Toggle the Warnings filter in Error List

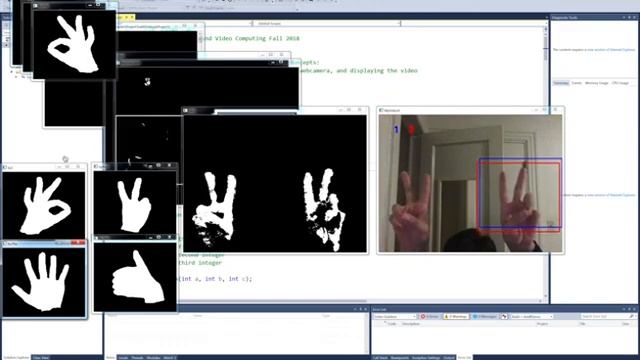[456, 316]
